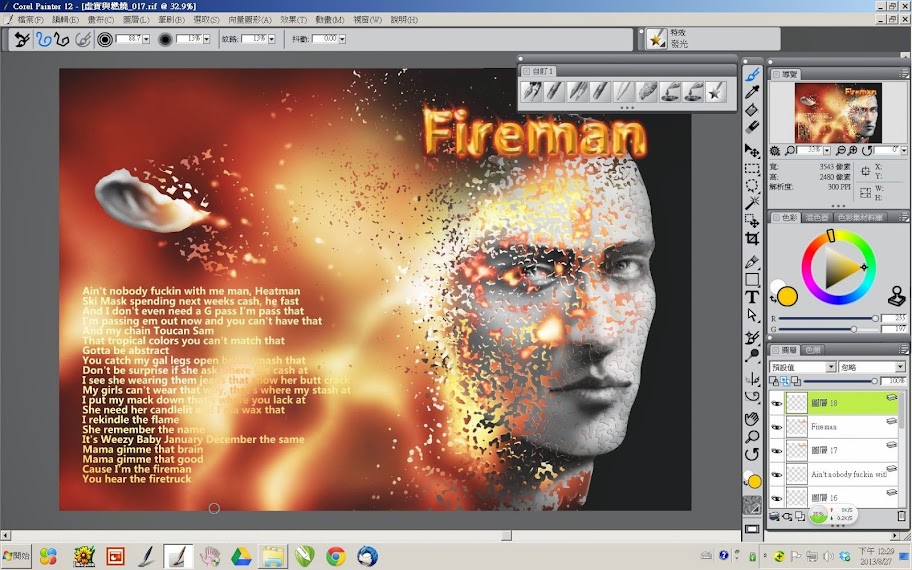This screenshot has height=570, width=912.
Task: Hide the Fireman layer
Action: click(x=776, y=427)
